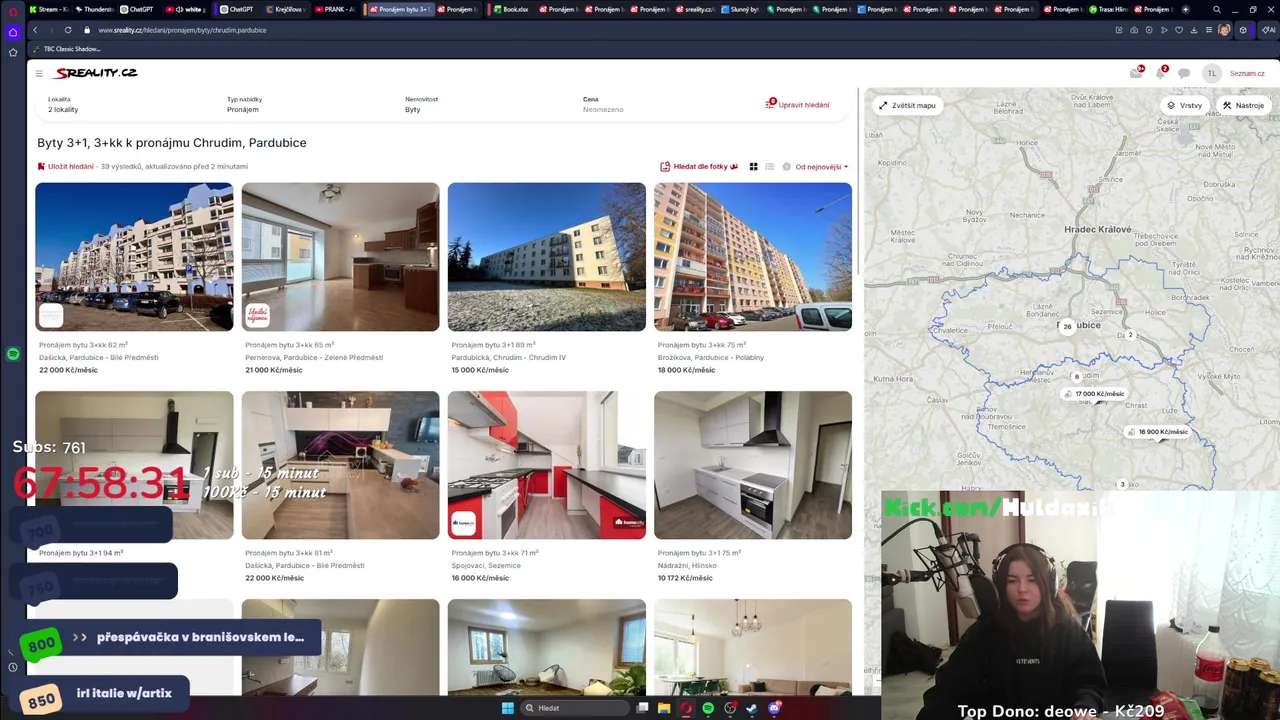Click the 17 000 Kč/měsíc map marker
1280x720 pixels.
(x=1095, y=394)
